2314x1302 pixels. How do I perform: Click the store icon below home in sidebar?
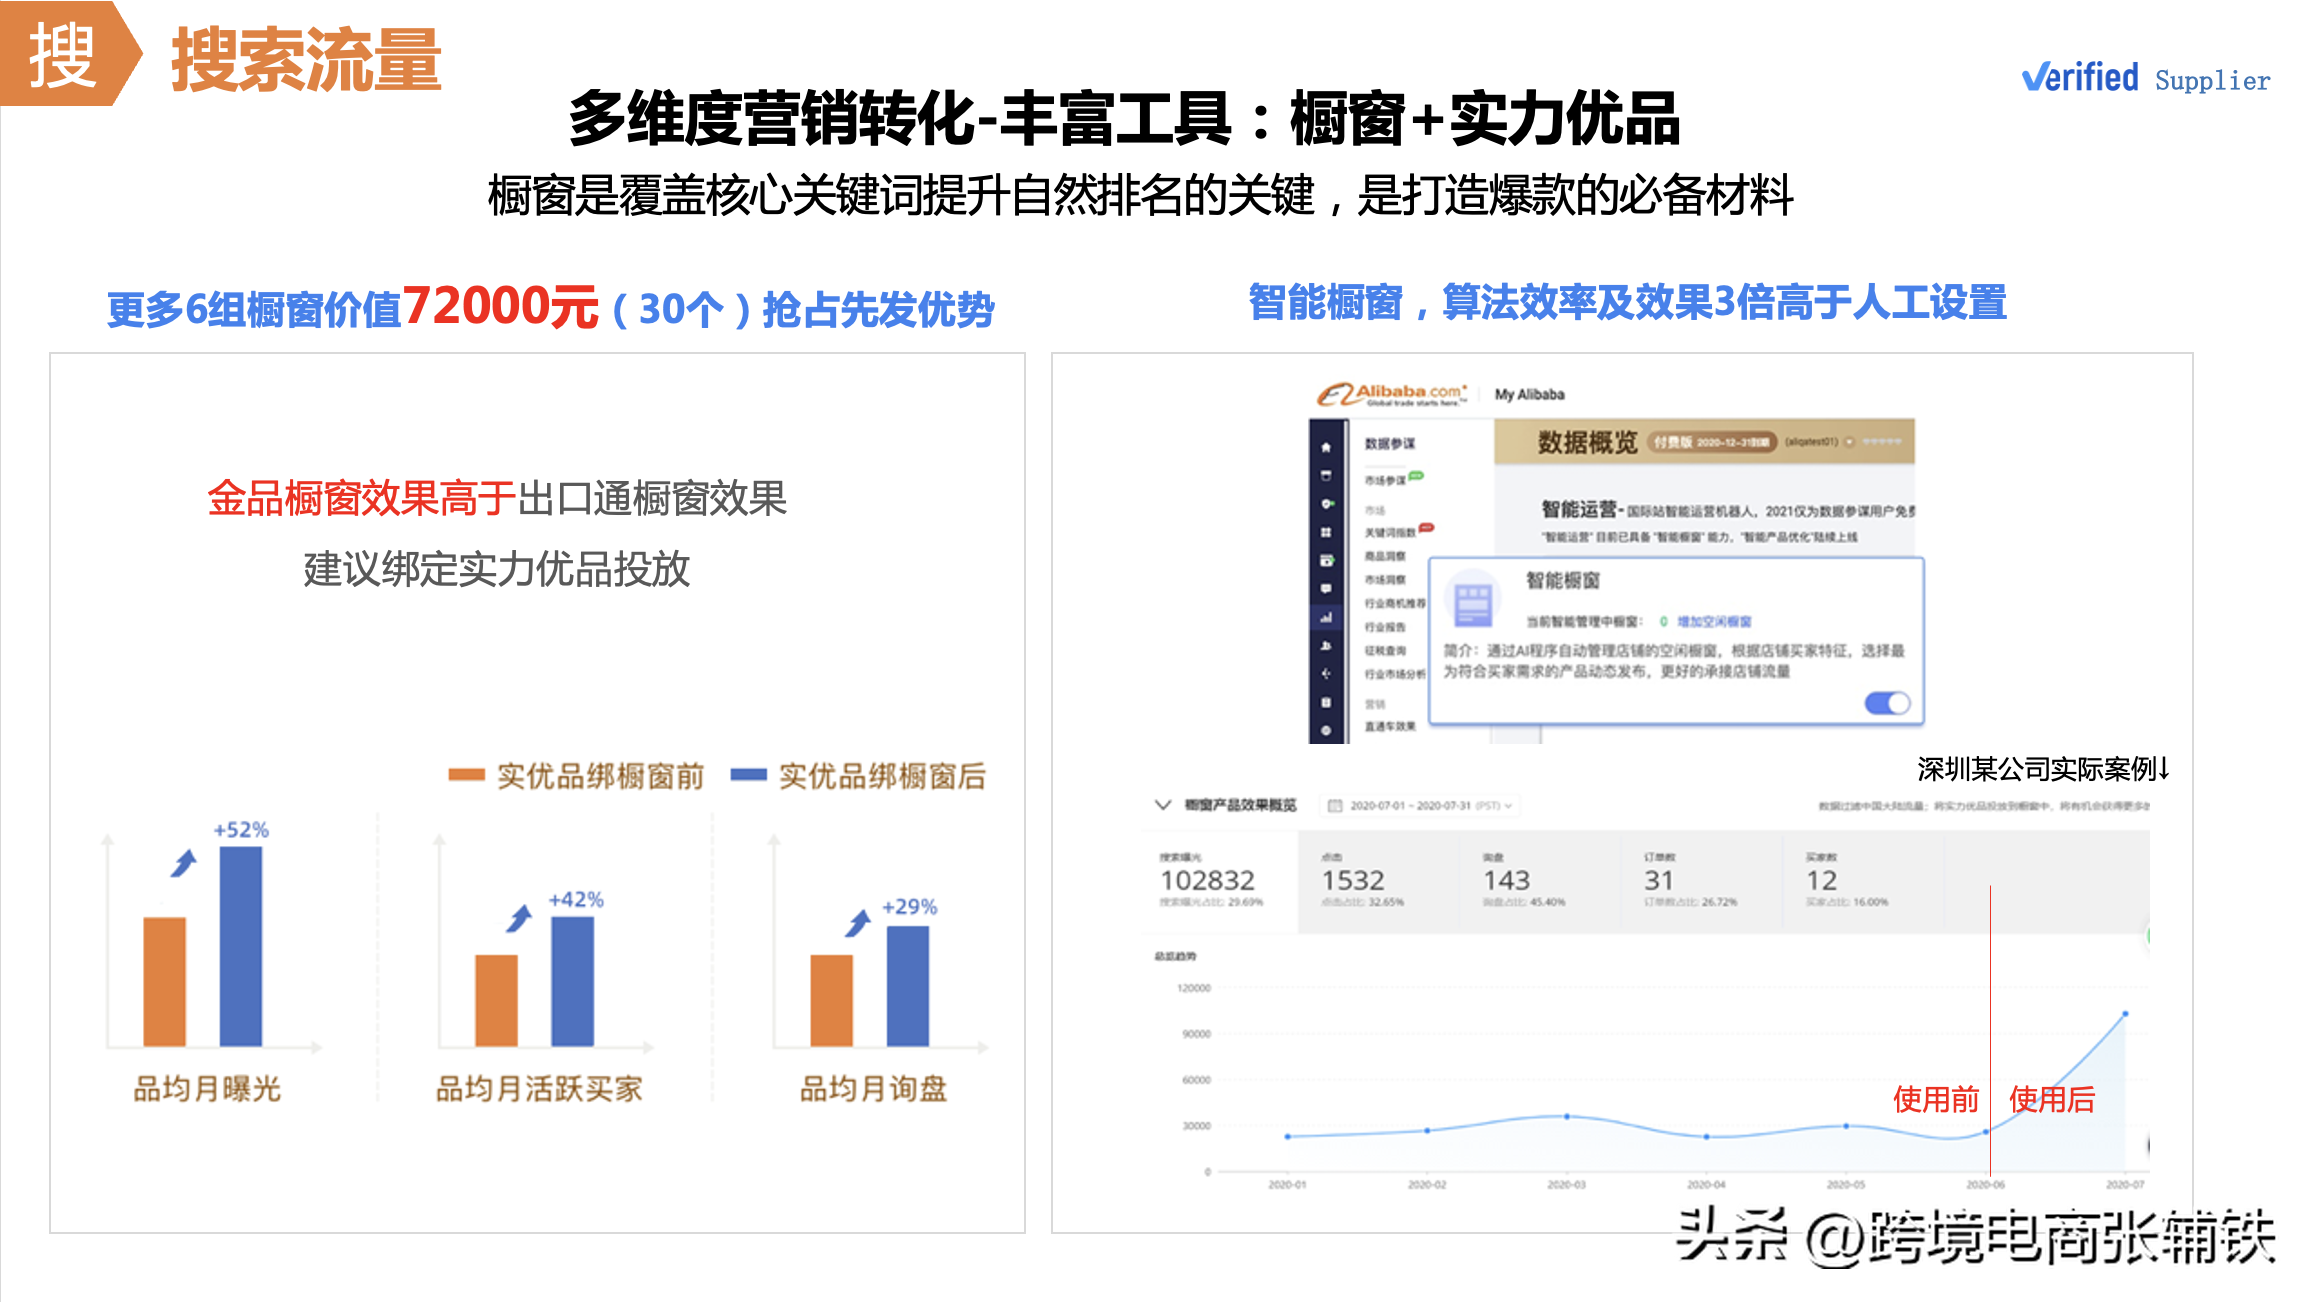[x=1326, y=475]
